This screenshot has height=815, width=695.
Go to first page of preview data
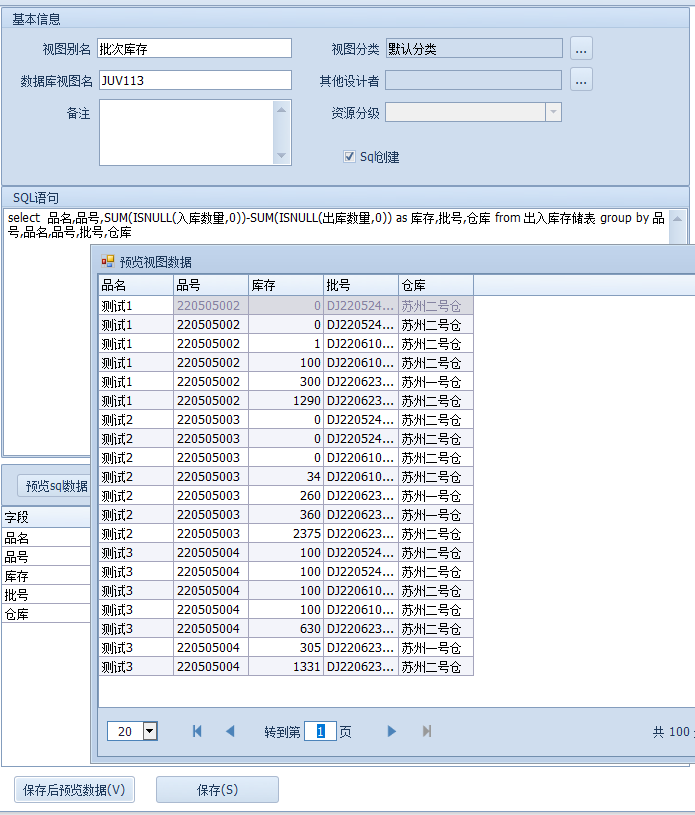pos(197,731)
